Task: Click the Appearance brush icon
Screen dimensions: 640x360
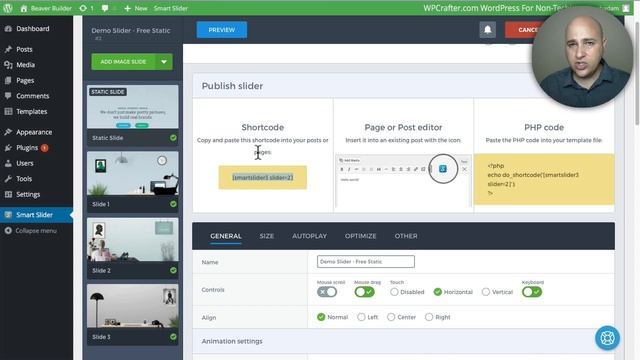Action: [x=8, y=132]
